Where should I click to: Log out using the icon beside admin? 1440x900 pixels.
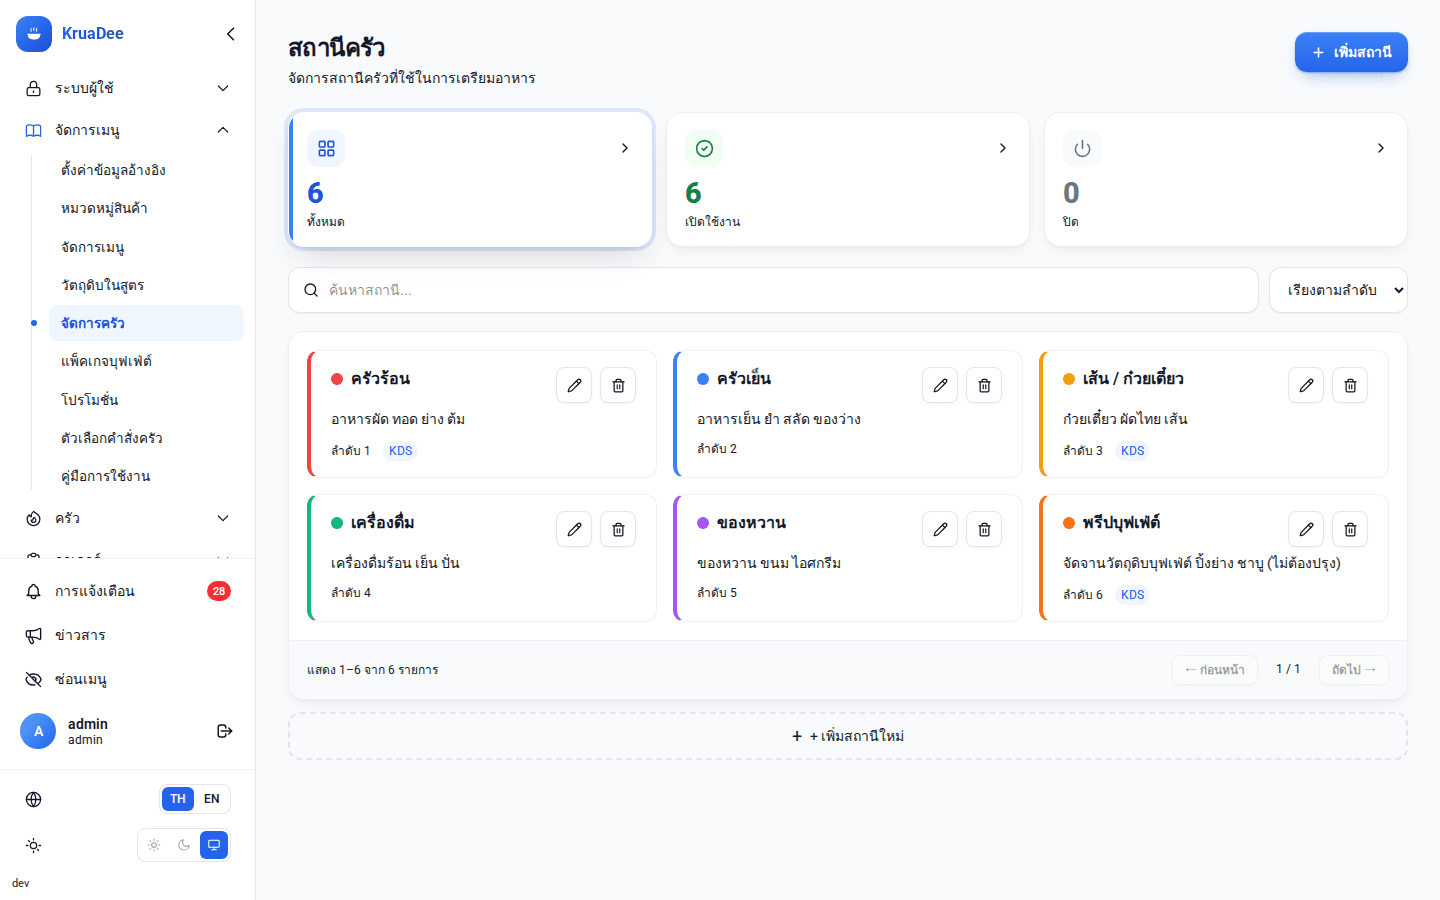[x=225, y=731]
